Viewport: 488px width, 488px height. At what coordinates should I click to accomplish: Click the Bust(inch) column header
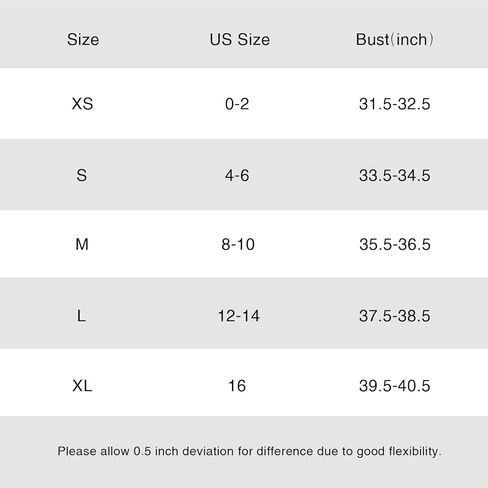point(395,40)
